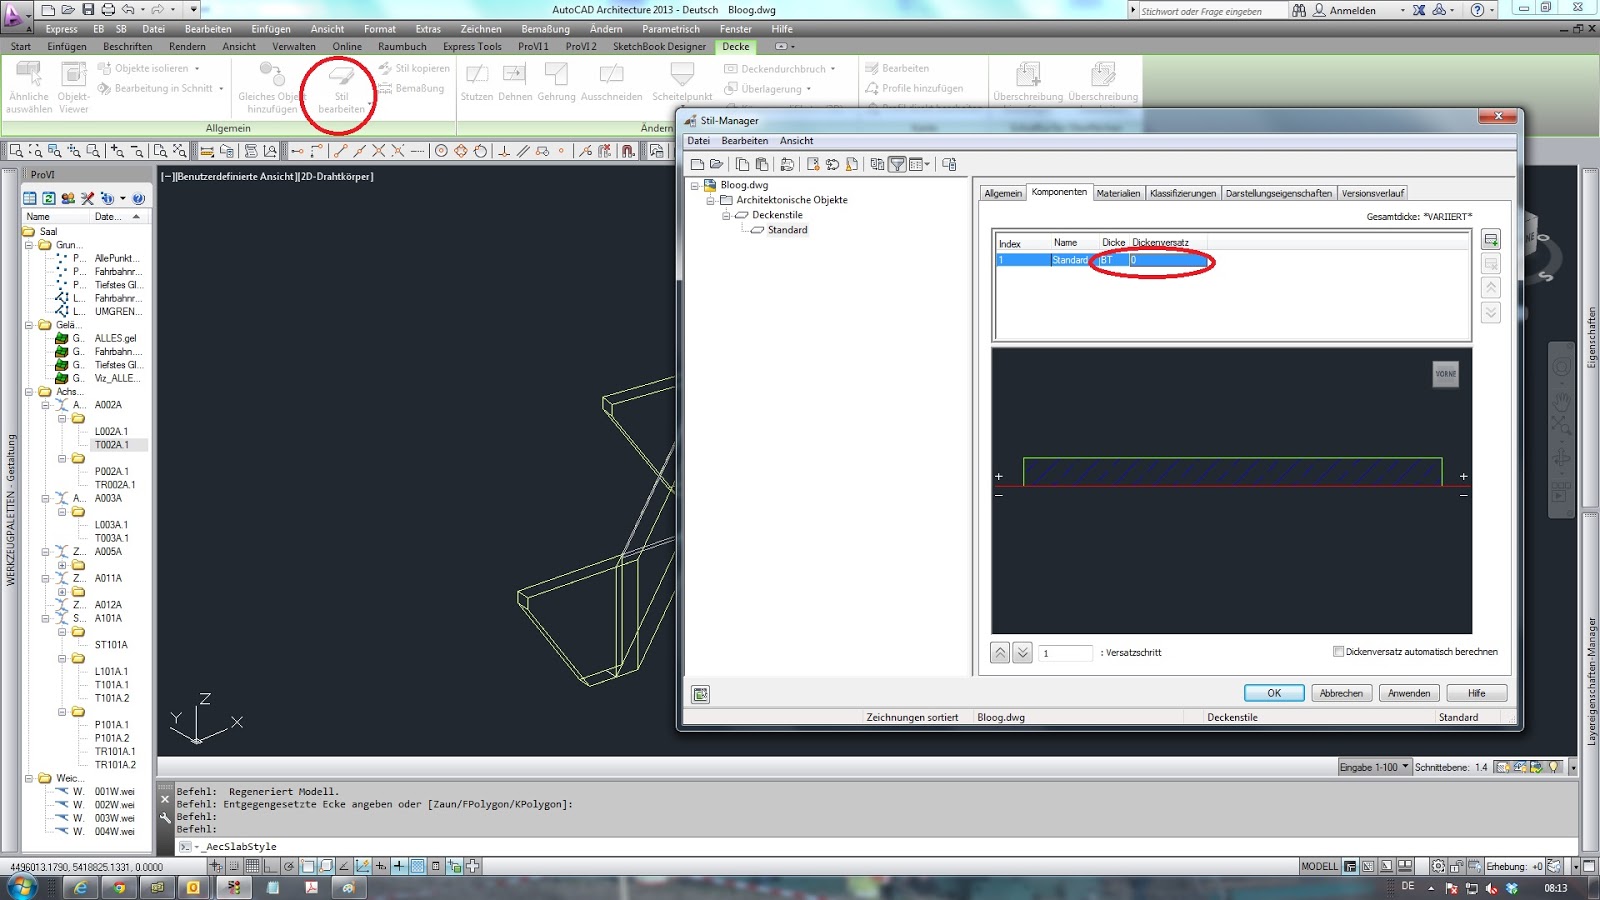Switch to the Materialien tab
Viewport: 1600px width, 900px height.
tap(1118, 193)
